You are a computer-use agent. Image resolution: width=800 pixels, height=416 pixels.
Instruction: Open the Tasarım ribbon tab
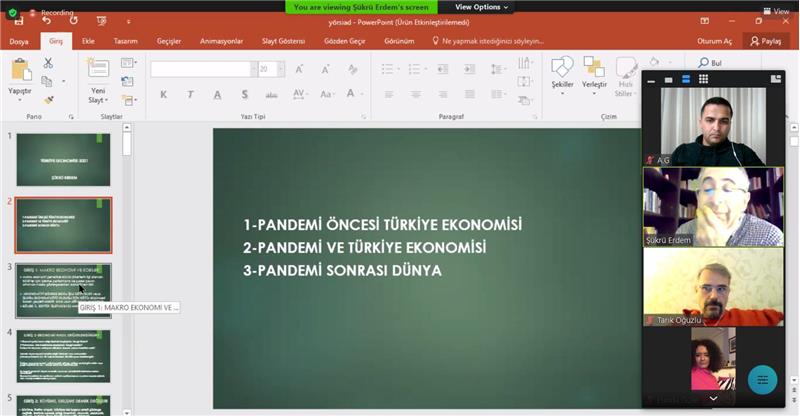click(x=125, y=41)
